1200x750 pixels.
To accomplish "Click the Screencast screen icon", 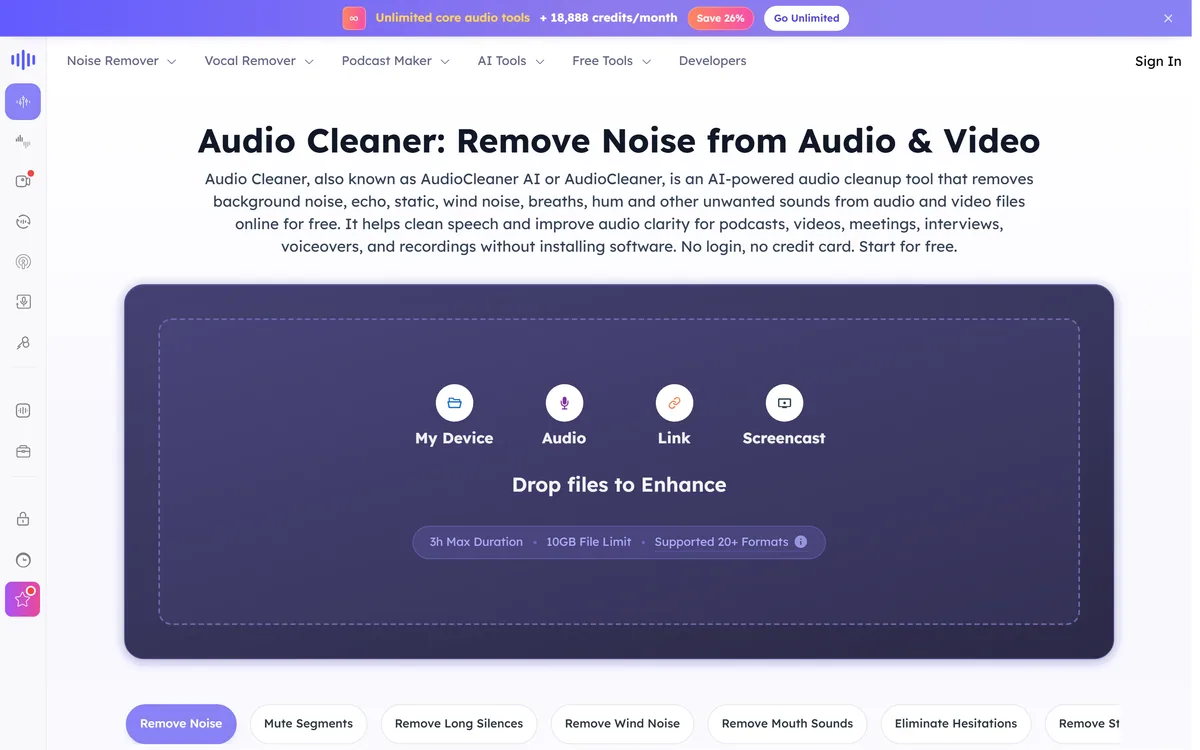I will (784, 403).
